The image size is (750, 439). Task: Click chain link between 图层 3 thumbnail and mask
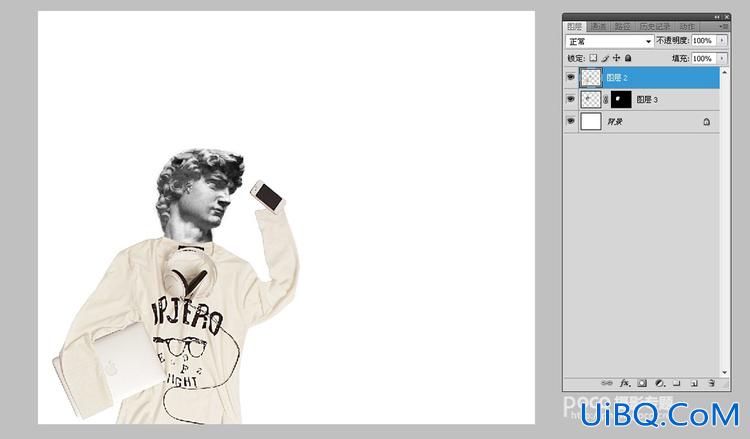coord(606,99)
